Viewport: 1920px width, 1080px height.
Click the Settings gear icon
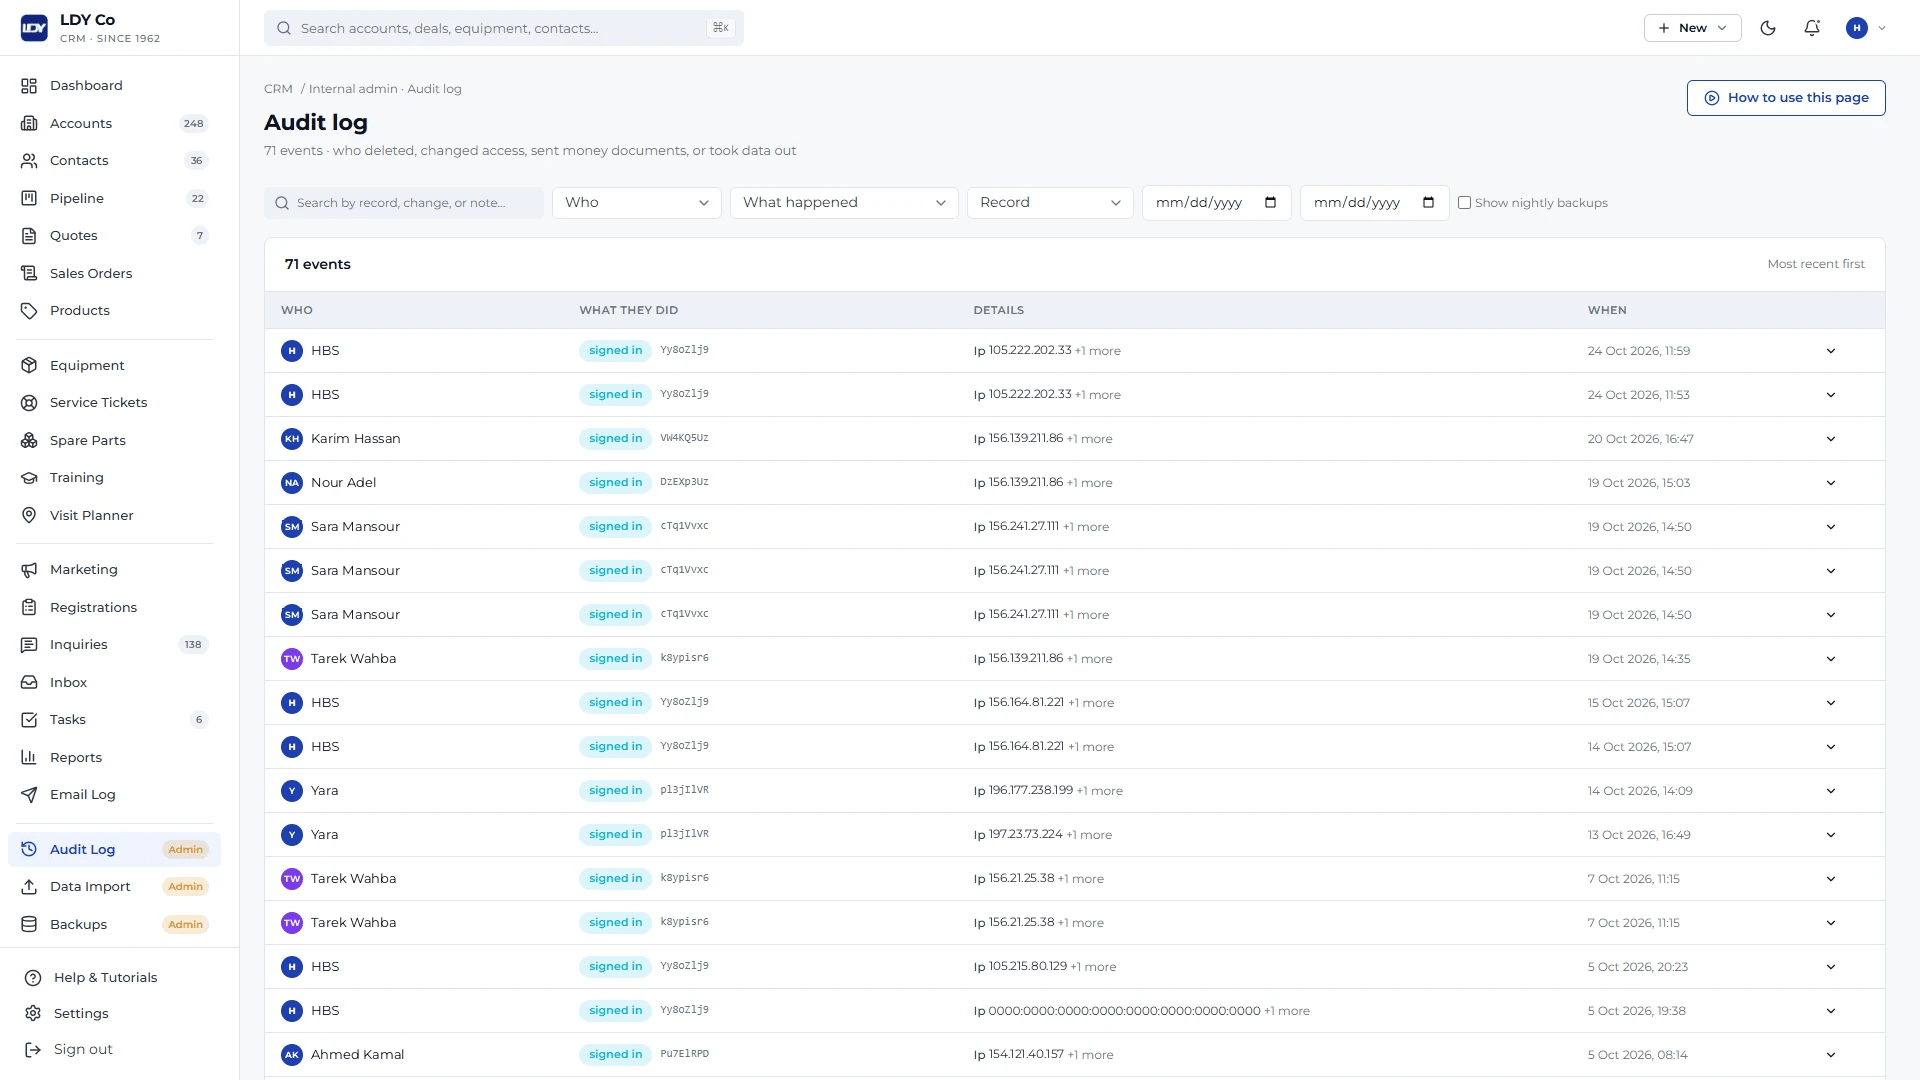coord(33,1013)
